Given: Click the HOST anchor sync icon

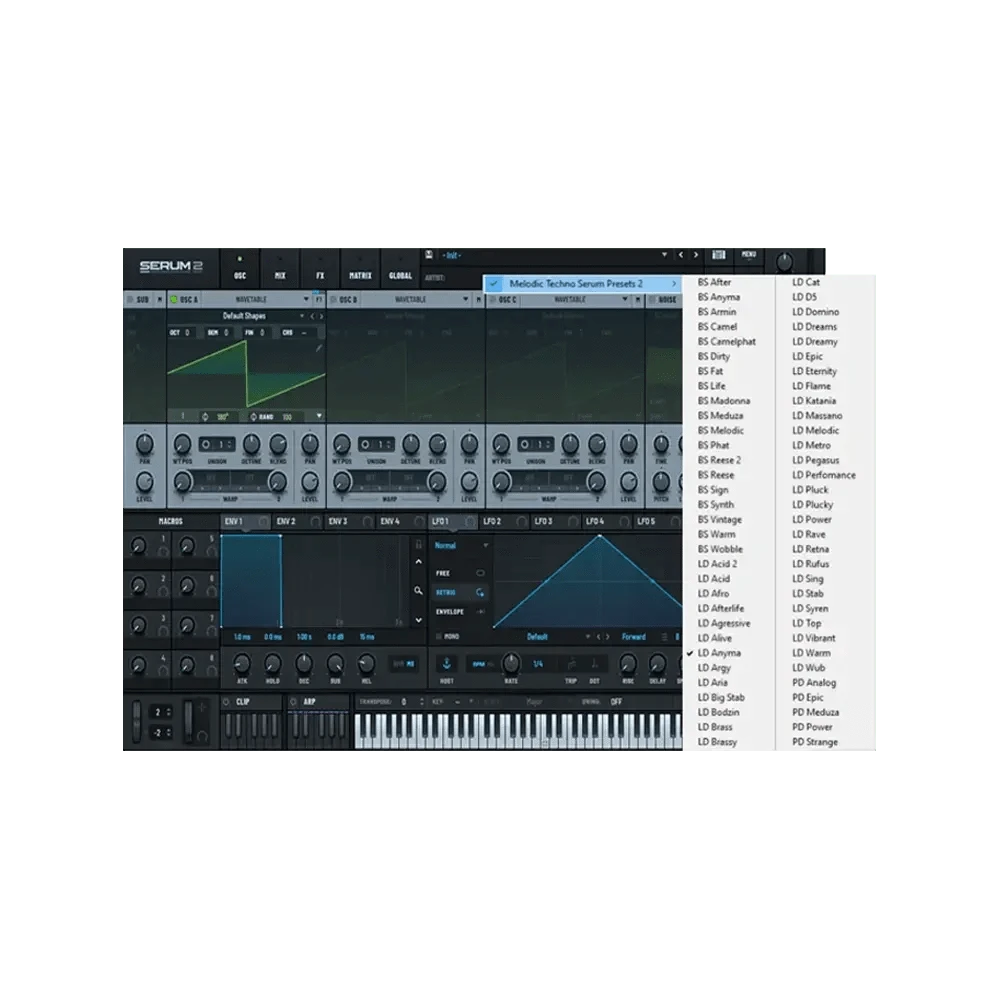Looking at the screenshot, I should (446, 663).
